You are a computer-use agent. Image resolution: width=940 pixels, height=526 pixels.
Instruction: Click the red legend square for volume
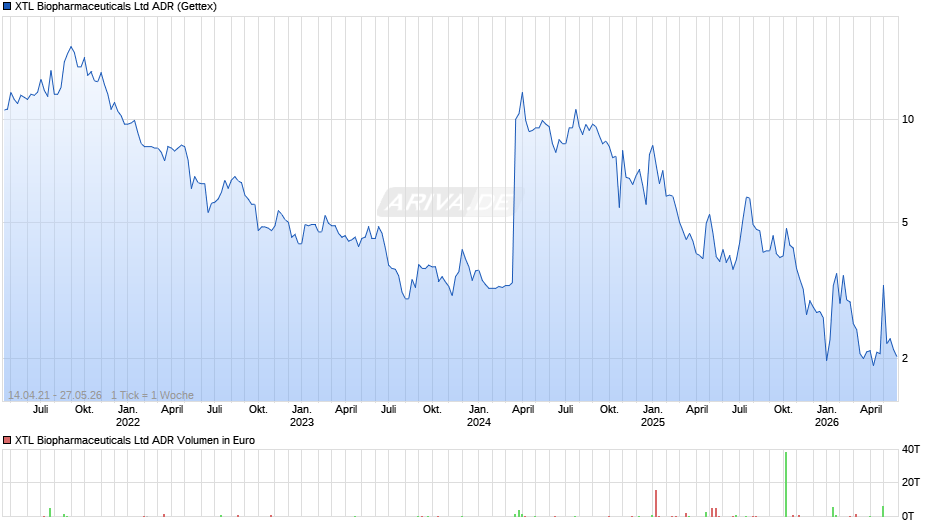[7, 440]
